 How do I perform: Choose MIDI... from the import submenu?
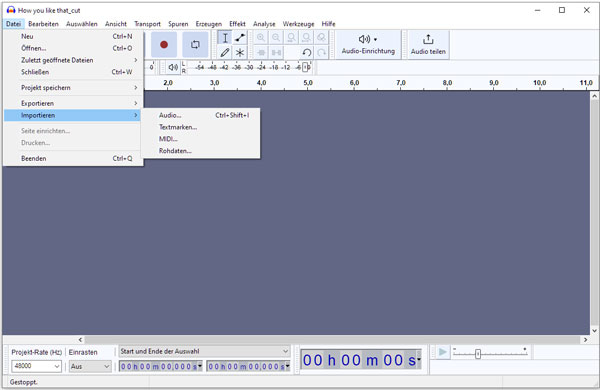pyautogui.click(x=201, y=139)
